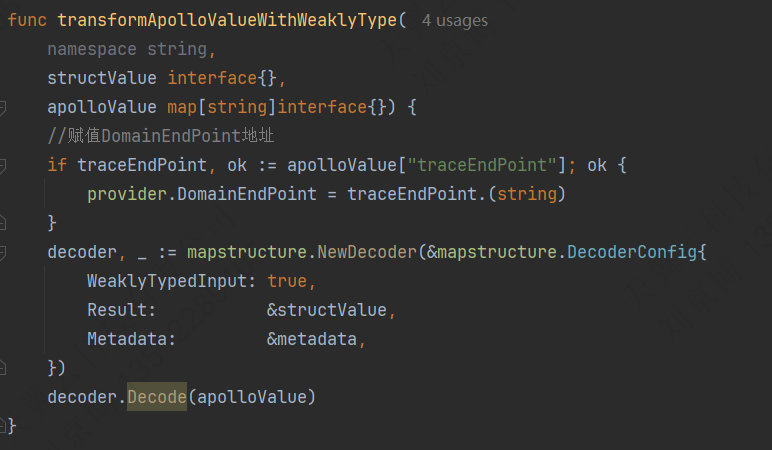Click the fold end marker at the function's final brace

pos(2,425)
